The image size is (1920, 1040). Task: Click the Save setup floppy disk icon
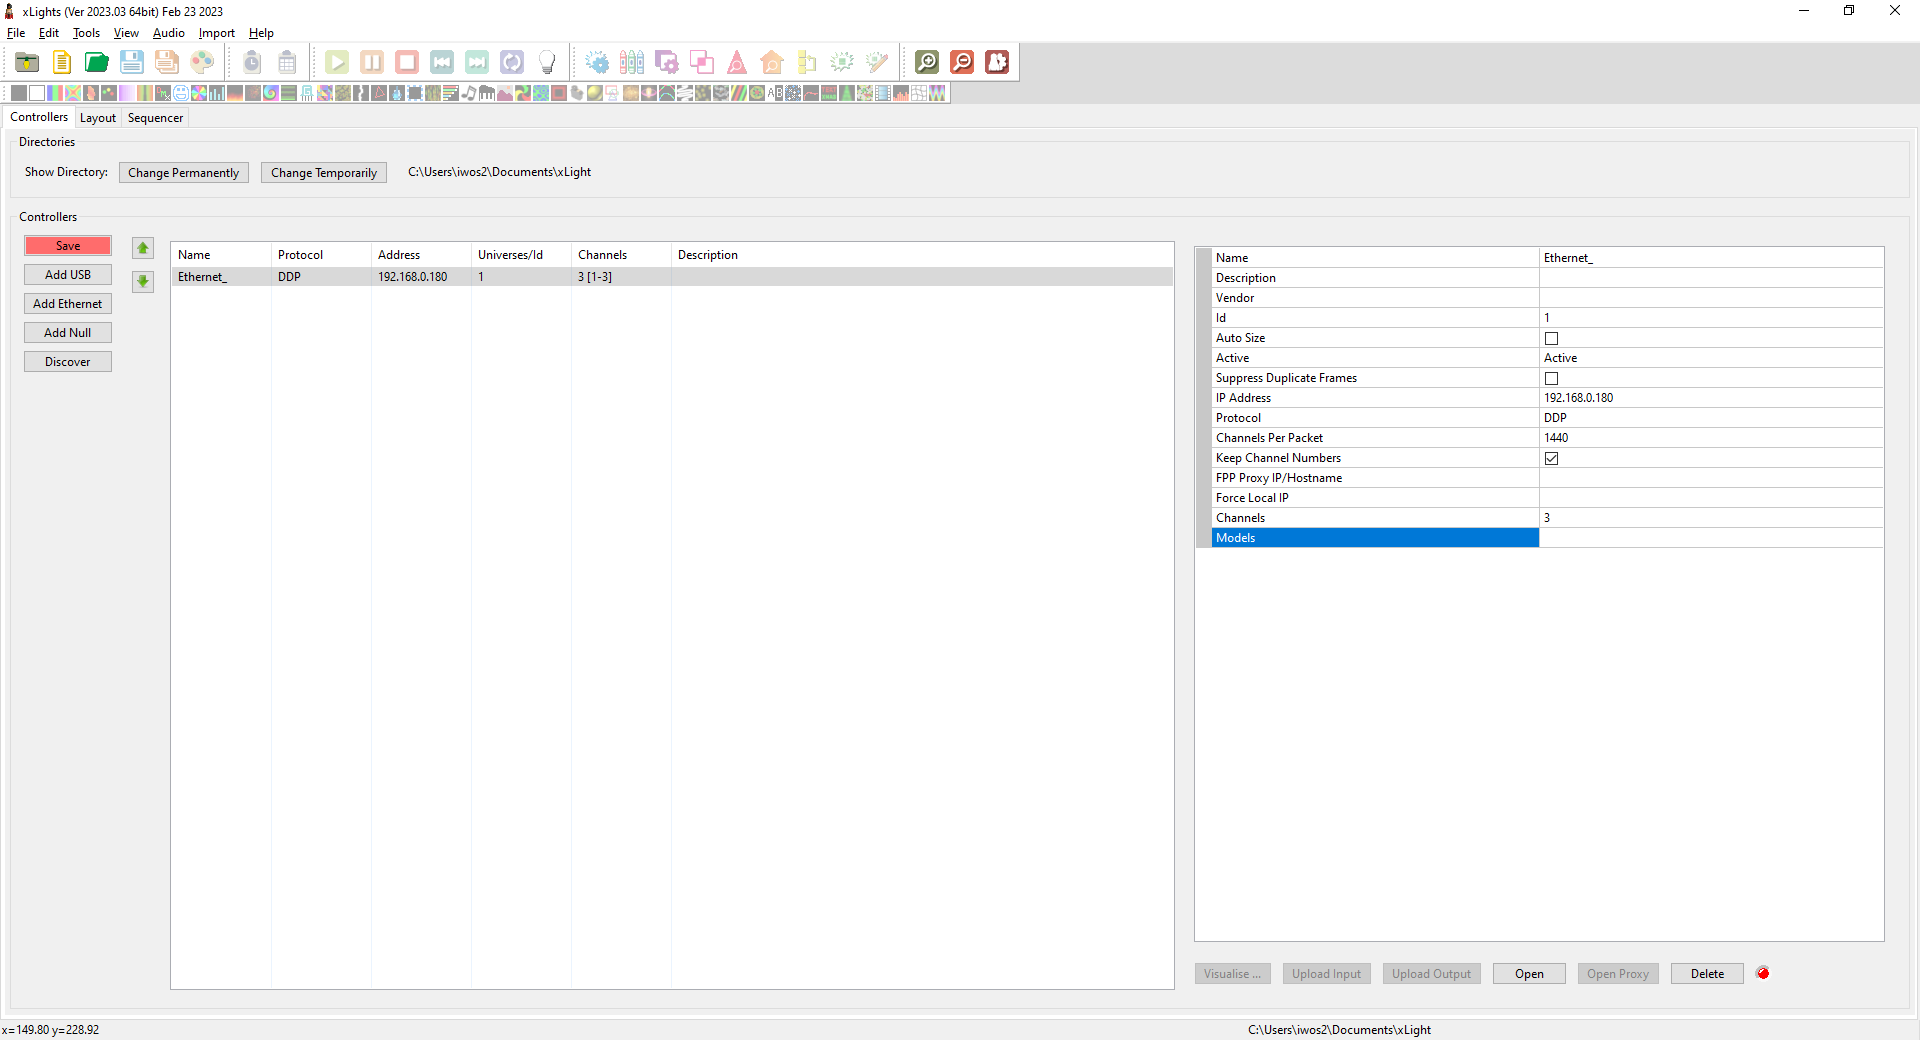tap(131, 62)
